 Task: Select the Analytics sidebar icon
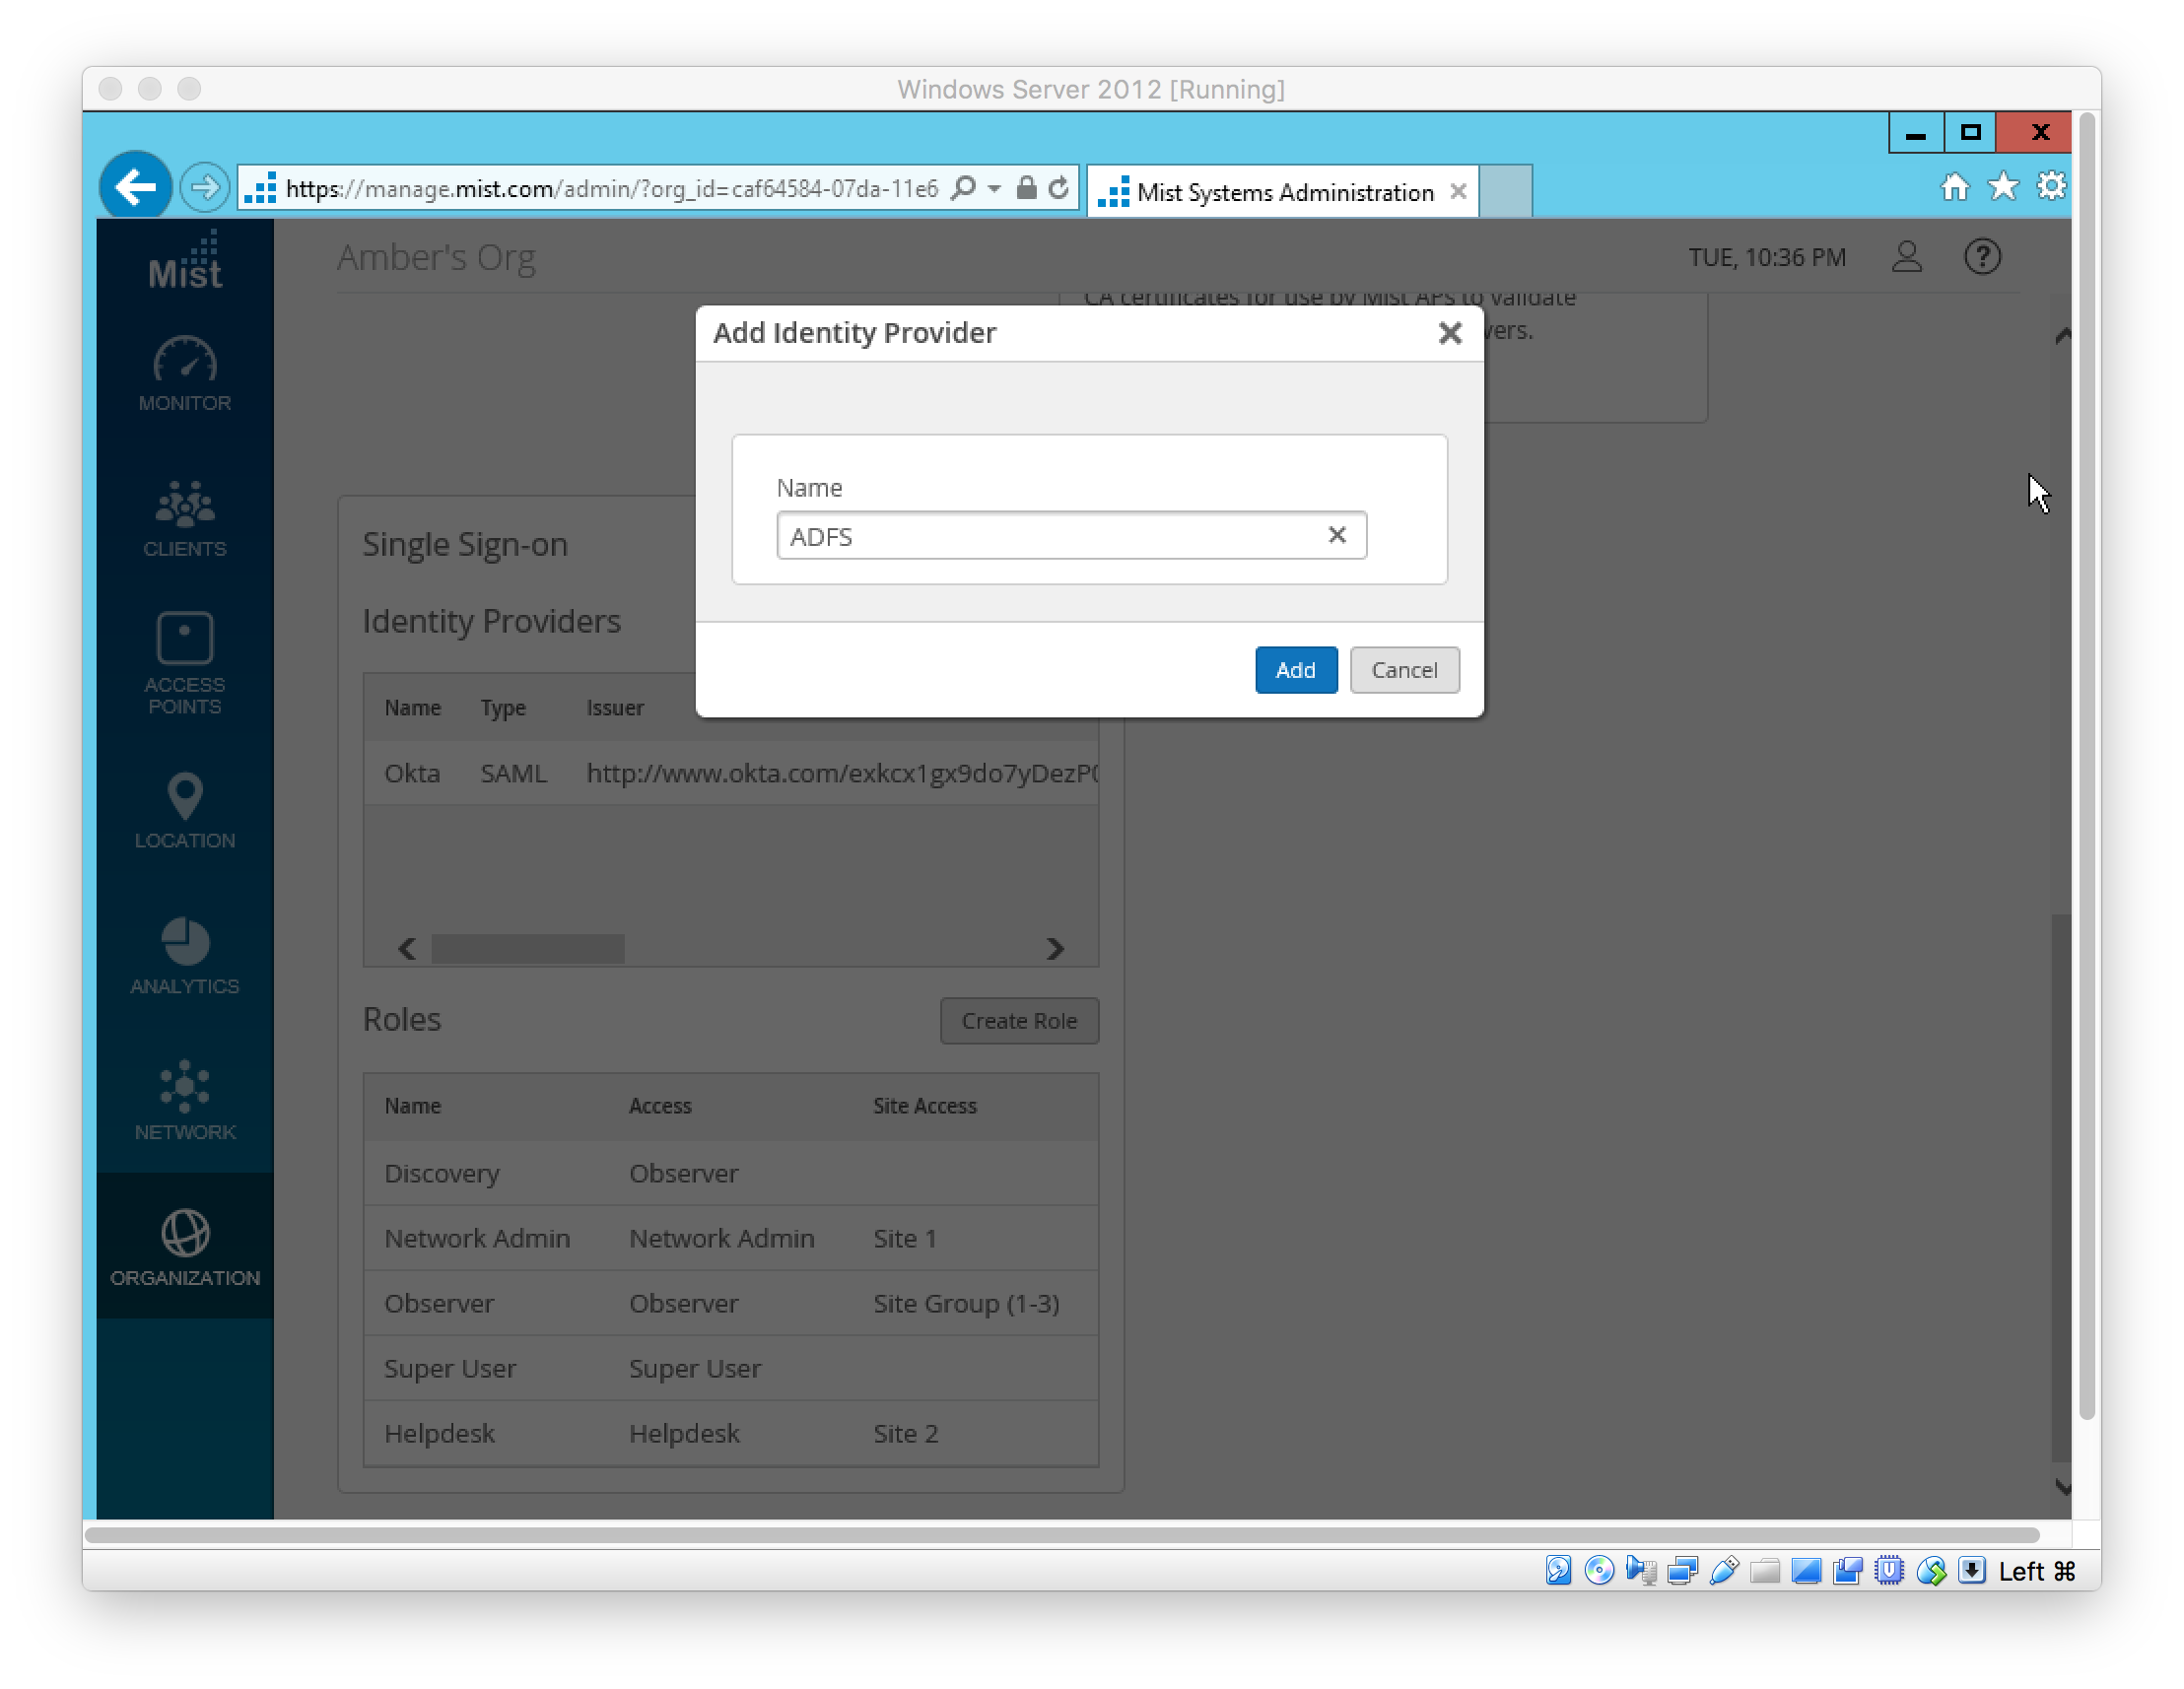(185, 955)
